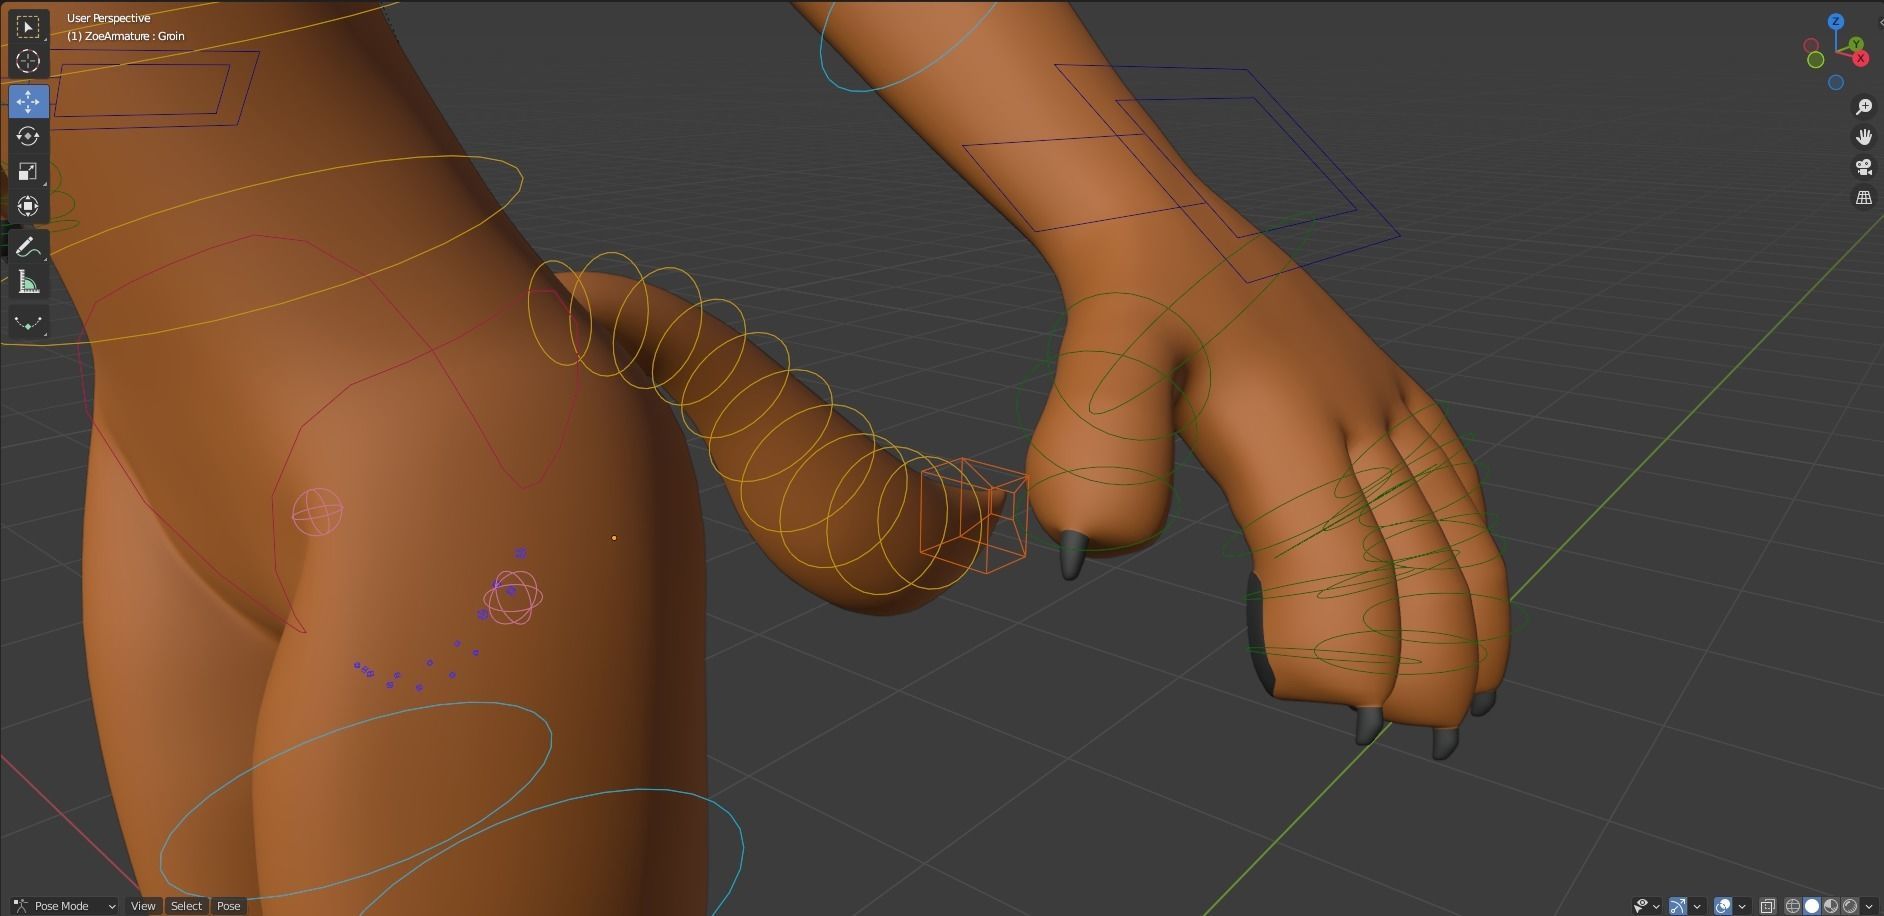Click the Zoom viewport gizmo button

click(x=1863, y=107)
